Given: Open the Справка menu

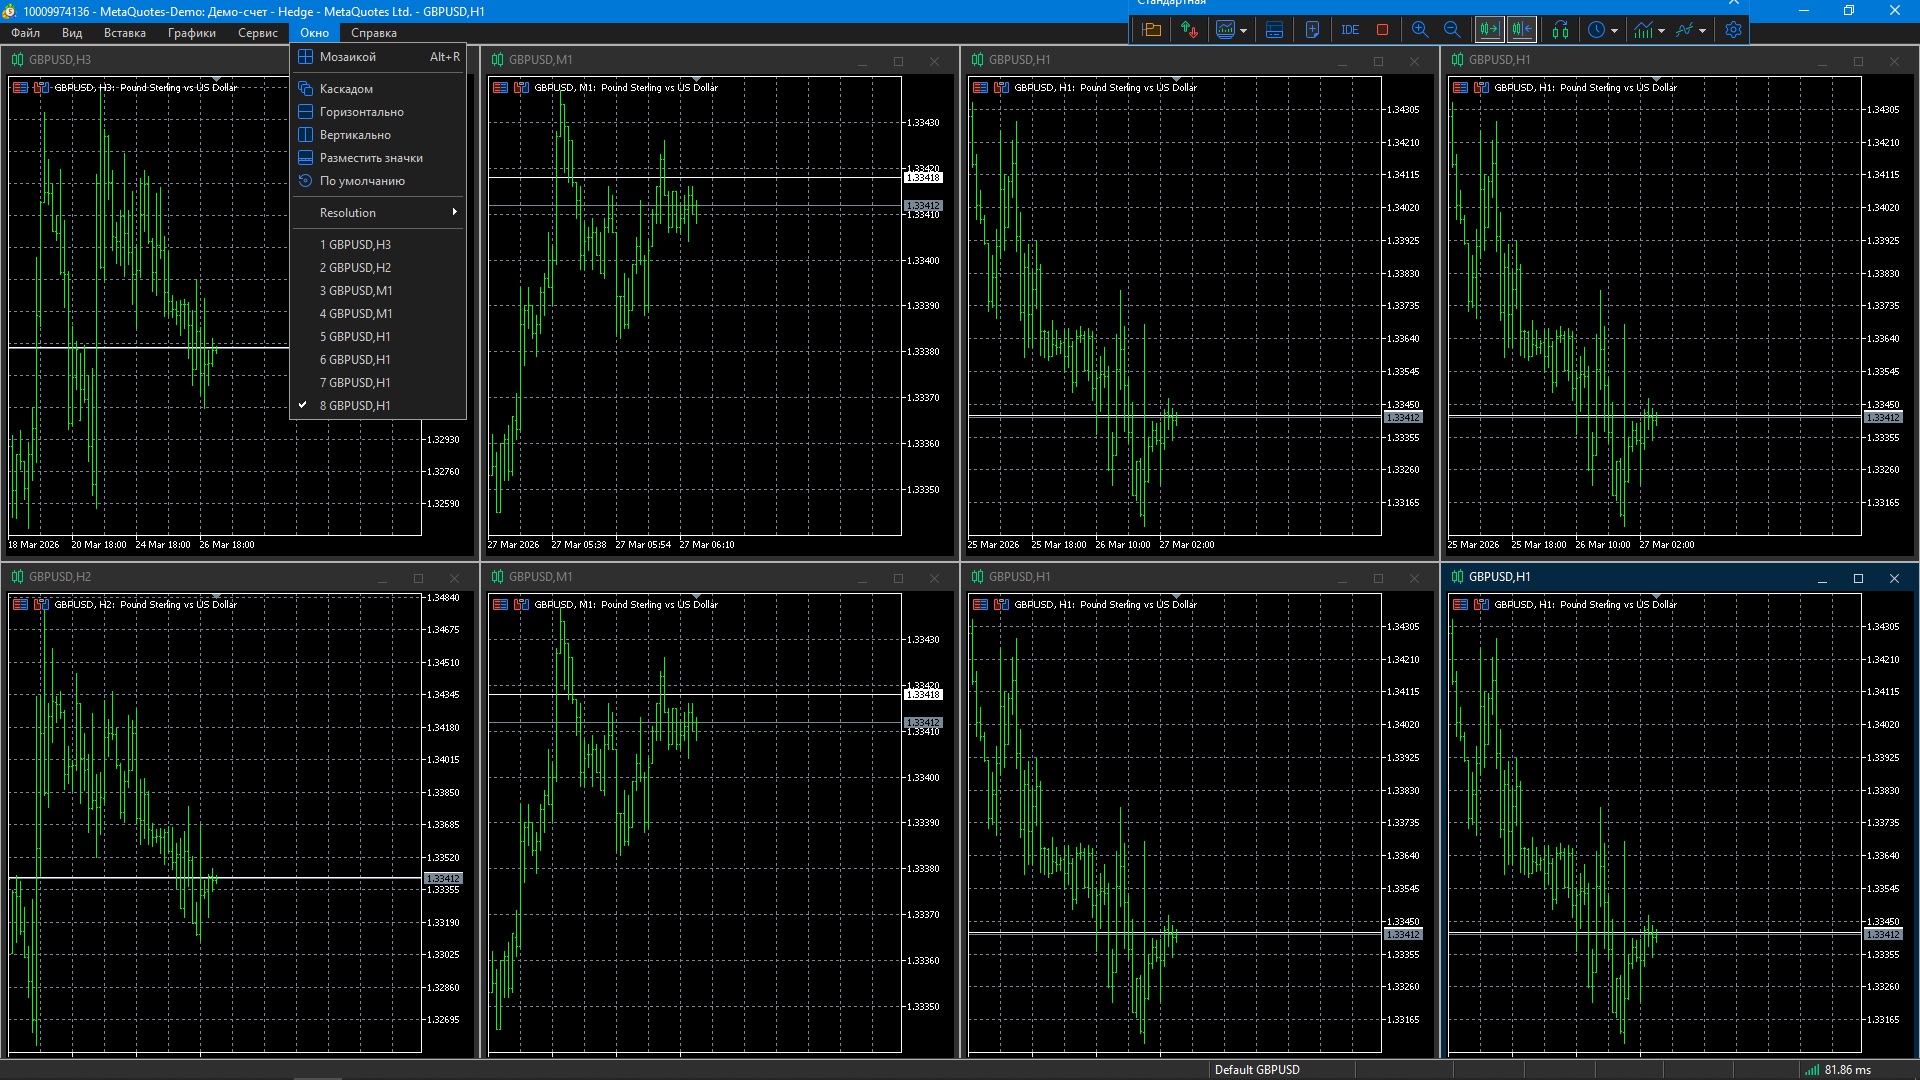Looking at the screenshot, I should [x=373, y=33].
